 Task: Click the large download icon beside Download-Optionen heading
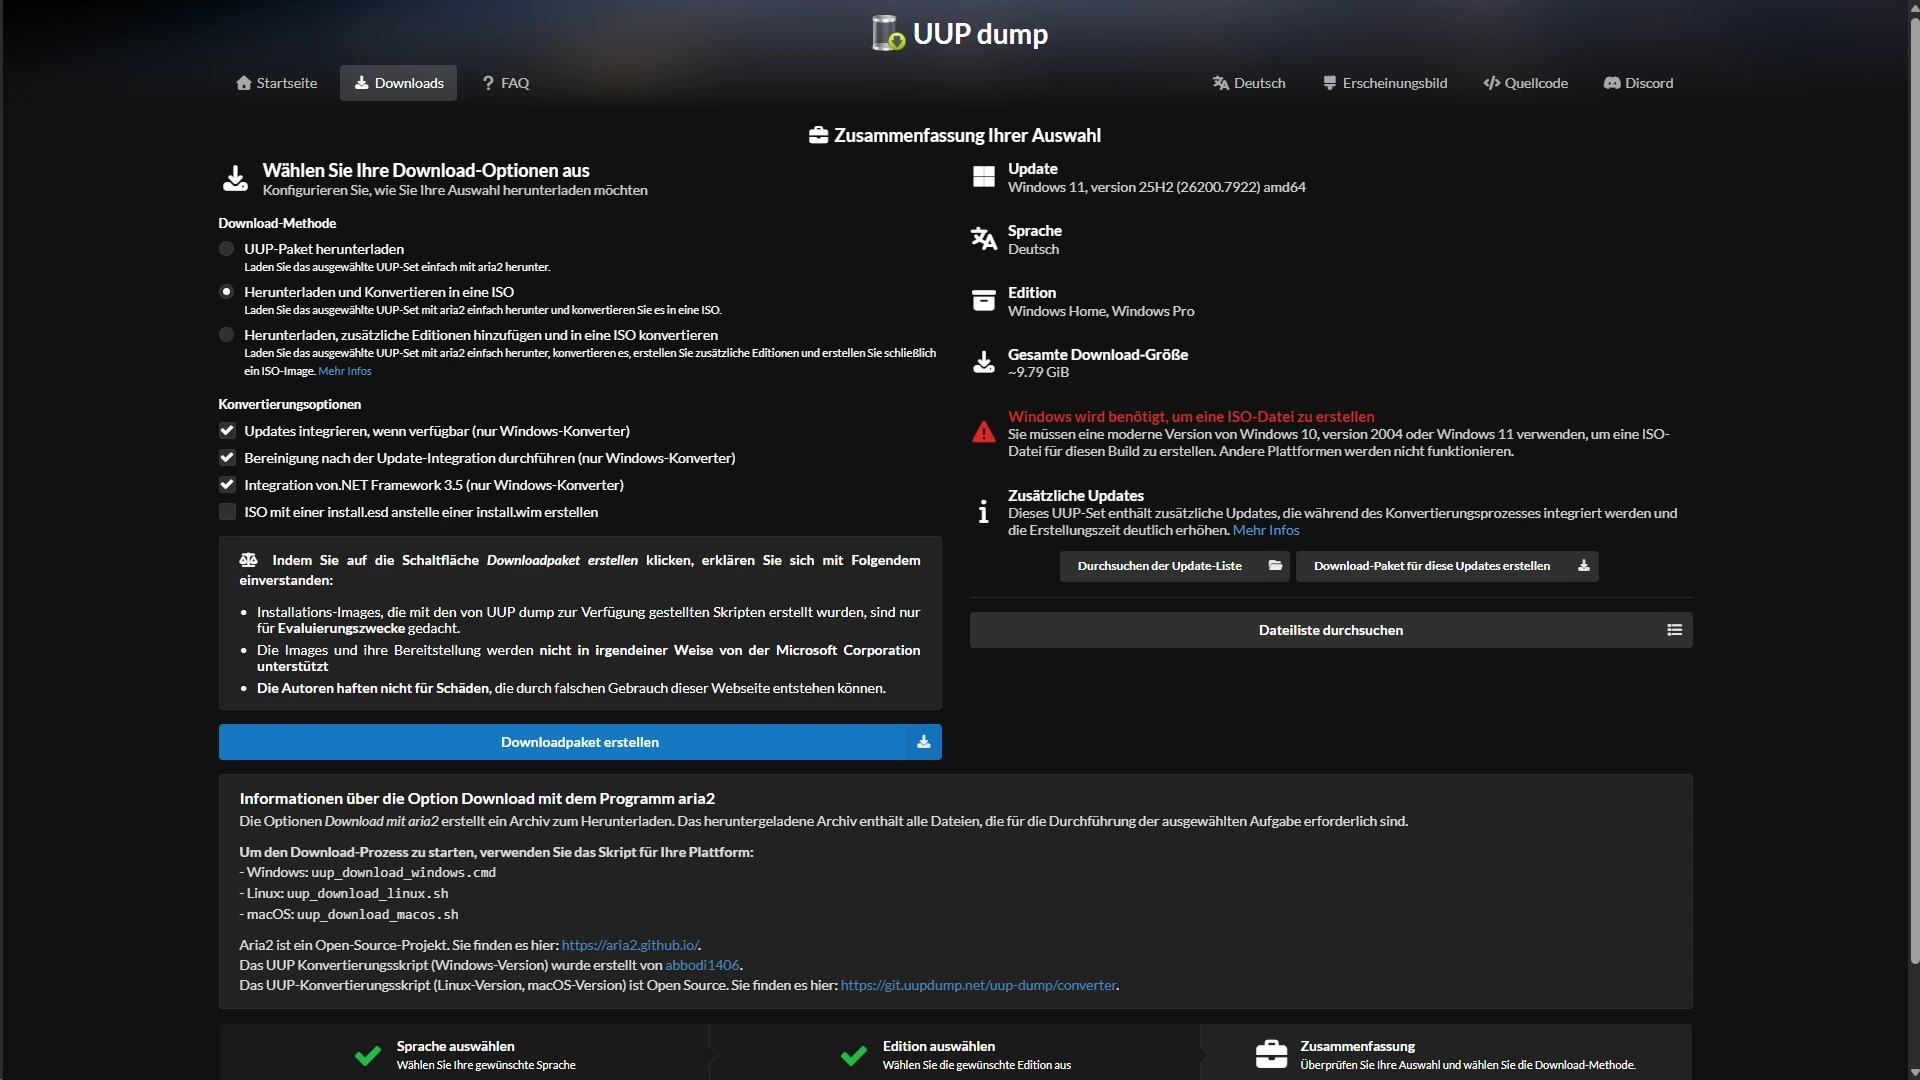click(x=236, y=178)
